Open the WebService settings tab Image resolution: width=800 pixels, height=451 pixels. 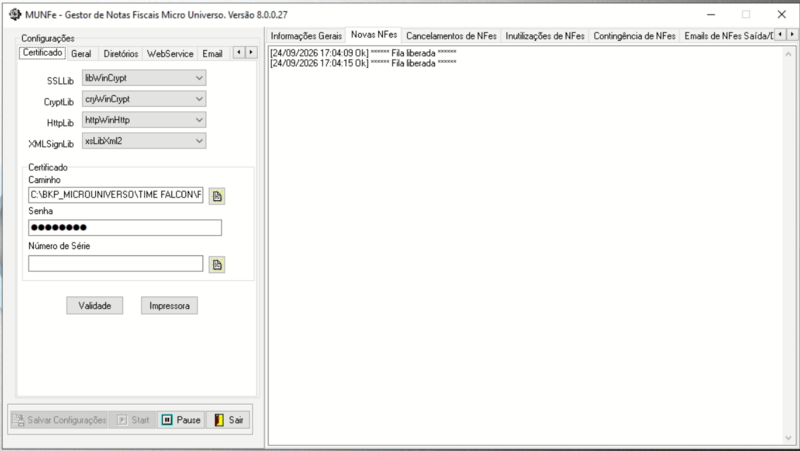[x=170, y=54]
